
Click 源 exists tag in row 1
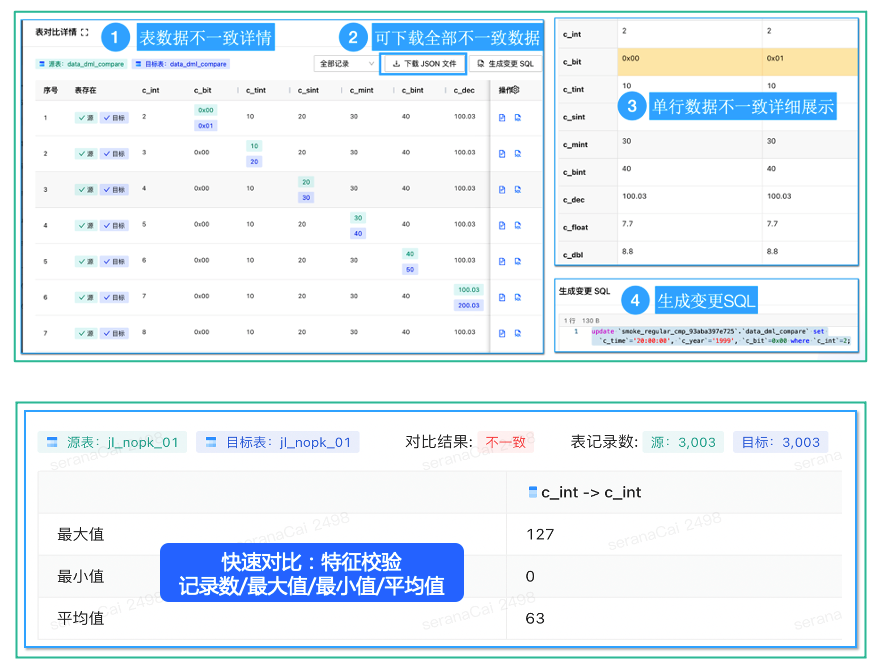tap(86, 118)
